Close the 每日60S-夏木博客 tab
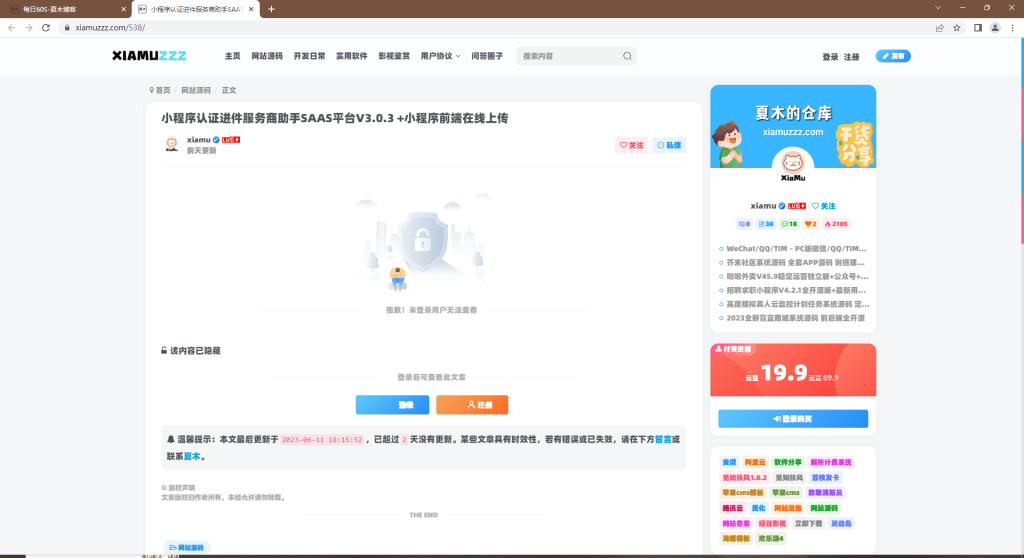The image size is (1024, 558). 123,9
